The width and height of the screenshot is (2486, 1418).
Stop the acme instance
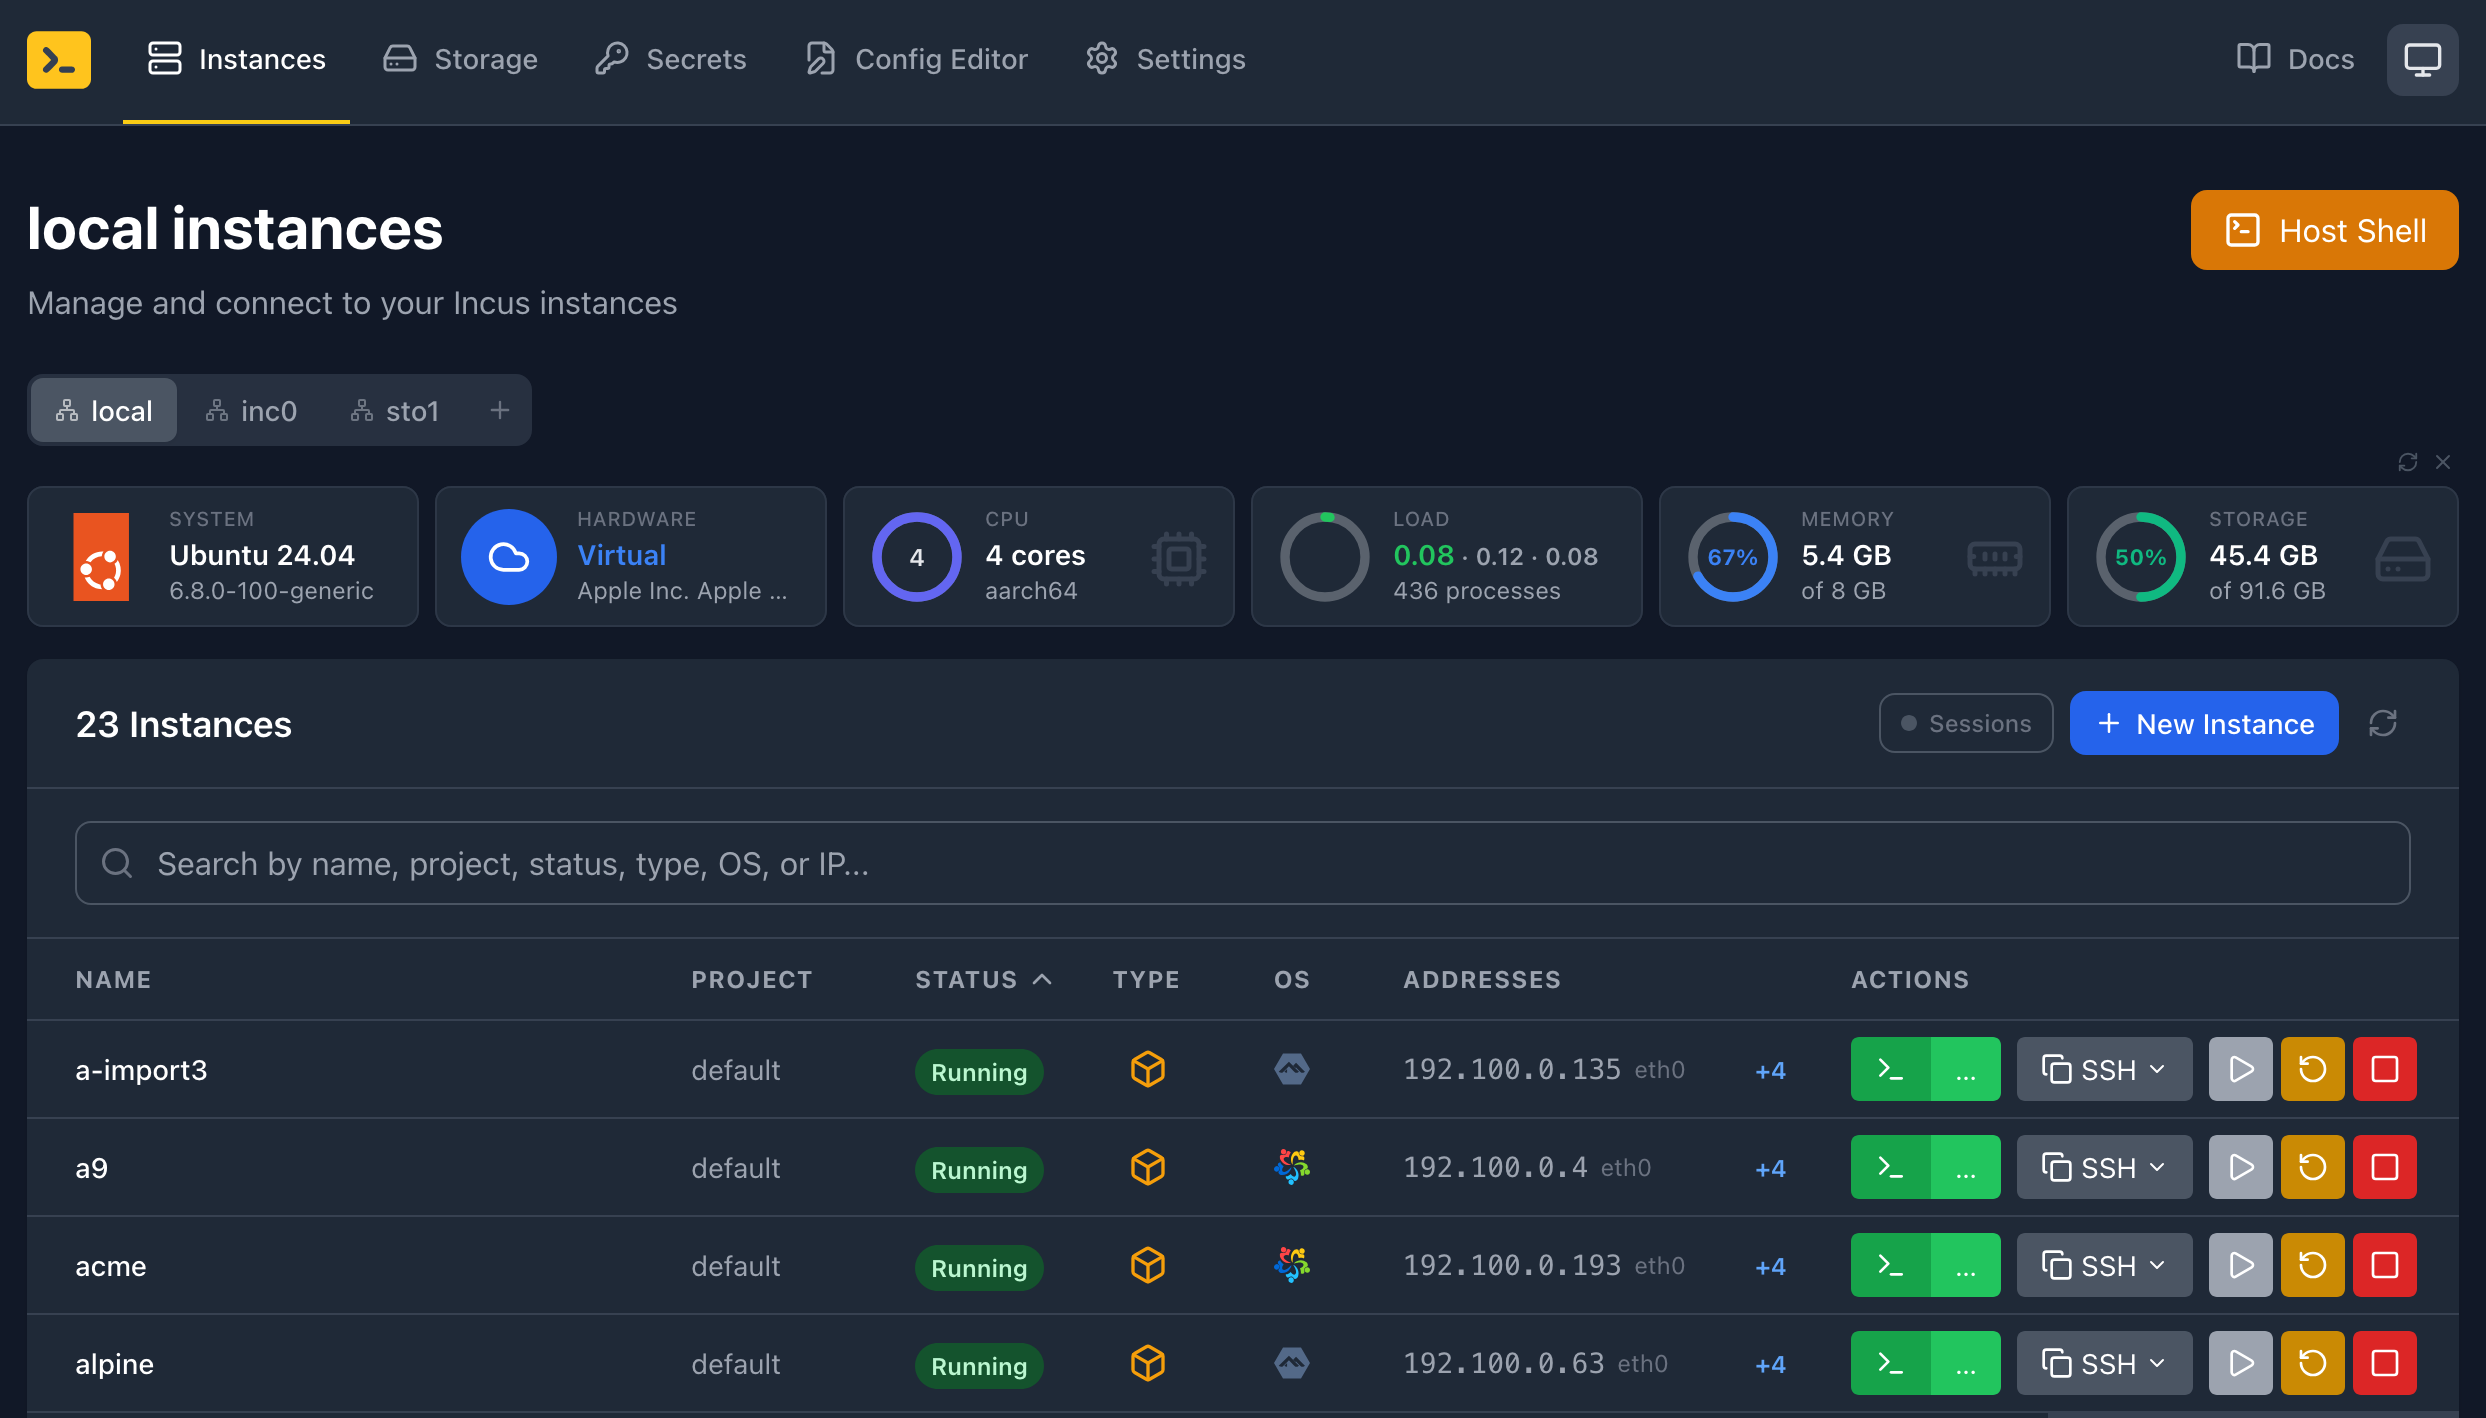[x=2384, y=1265]
